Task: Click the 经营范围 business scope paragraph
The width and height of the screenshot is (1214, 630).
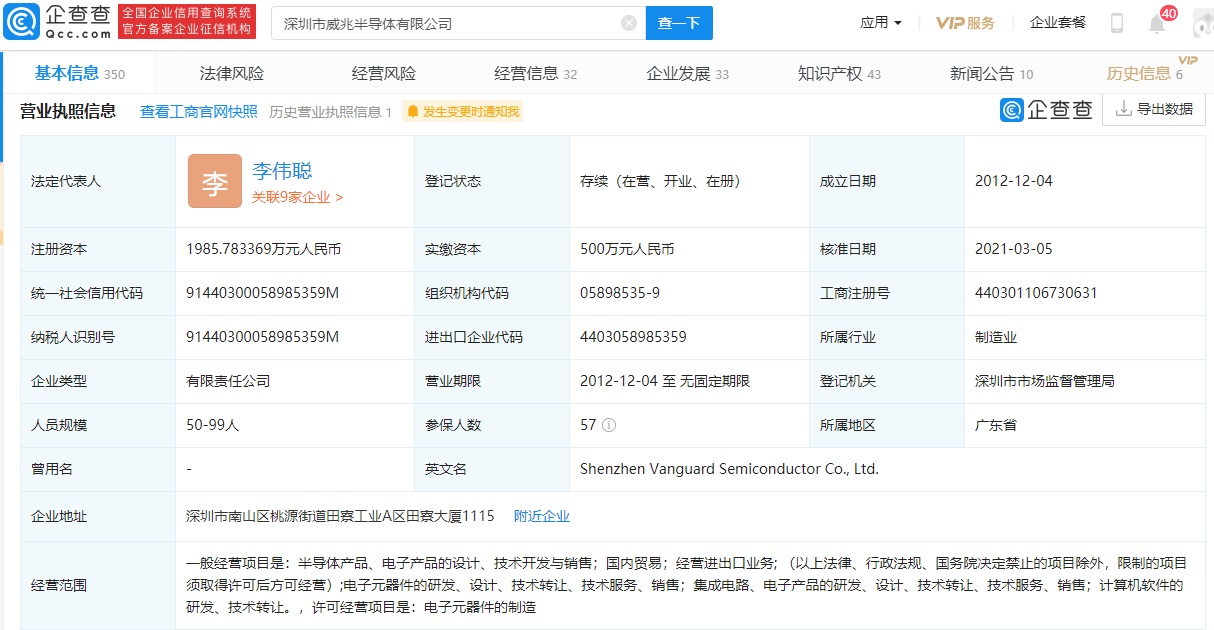Action: (685, 584)
